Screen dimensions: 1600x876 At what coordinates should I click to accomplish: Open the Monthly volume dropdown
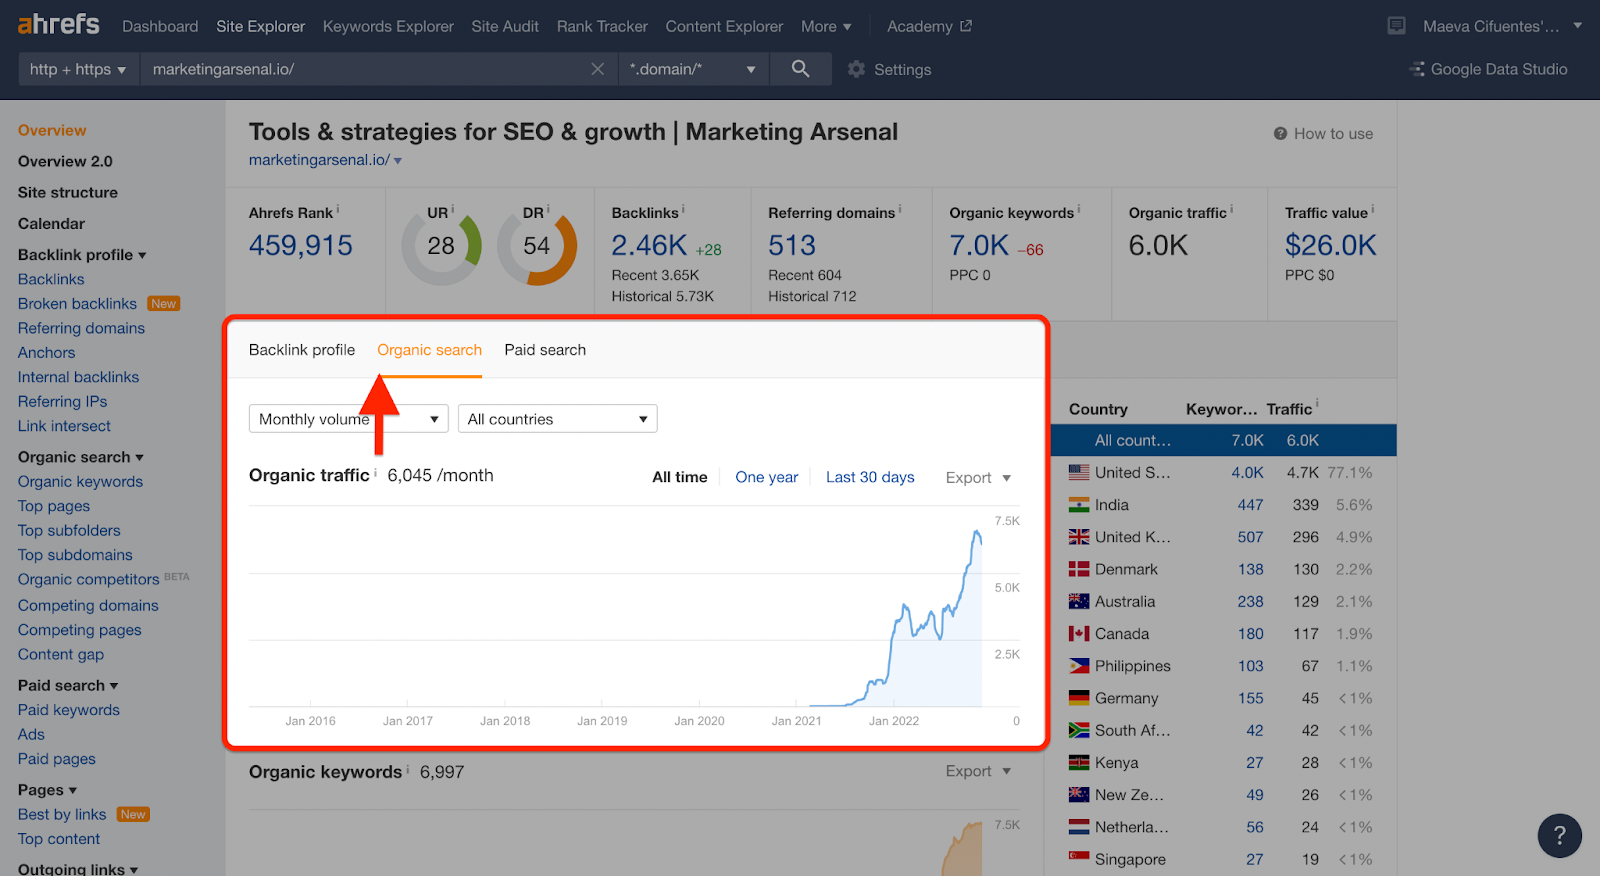pyautogui.click(x=348, y=419)
